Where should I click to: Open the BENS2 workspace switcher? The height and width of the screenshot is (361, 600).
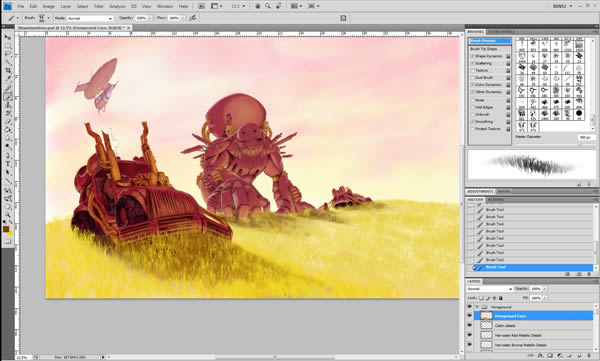562,6
